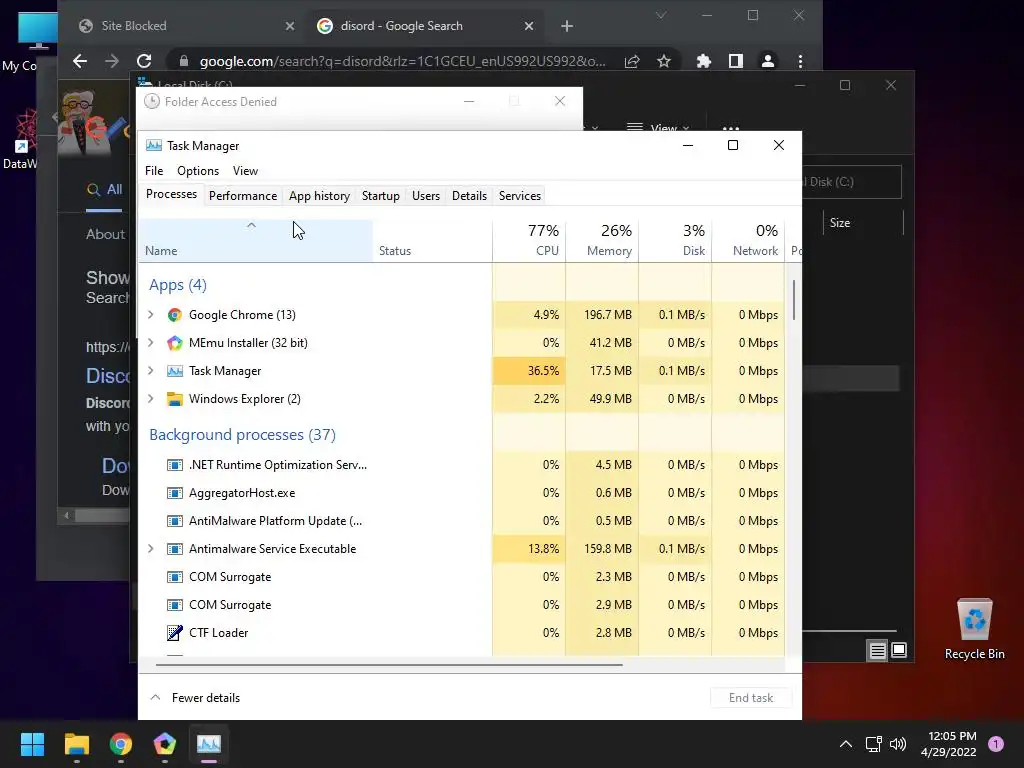Switch to the Performance tab
The height and width of the screenshot is (768, 1024).
click(243, 196)
